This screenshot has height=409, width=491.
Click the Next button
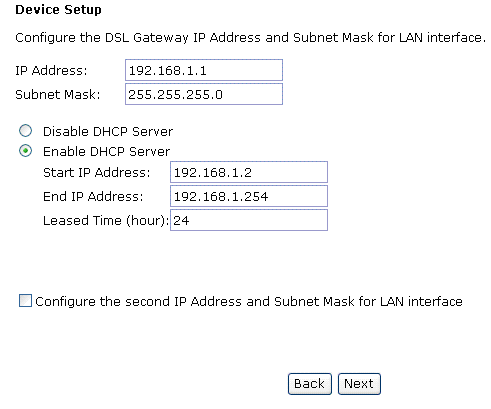pos(359,384)
